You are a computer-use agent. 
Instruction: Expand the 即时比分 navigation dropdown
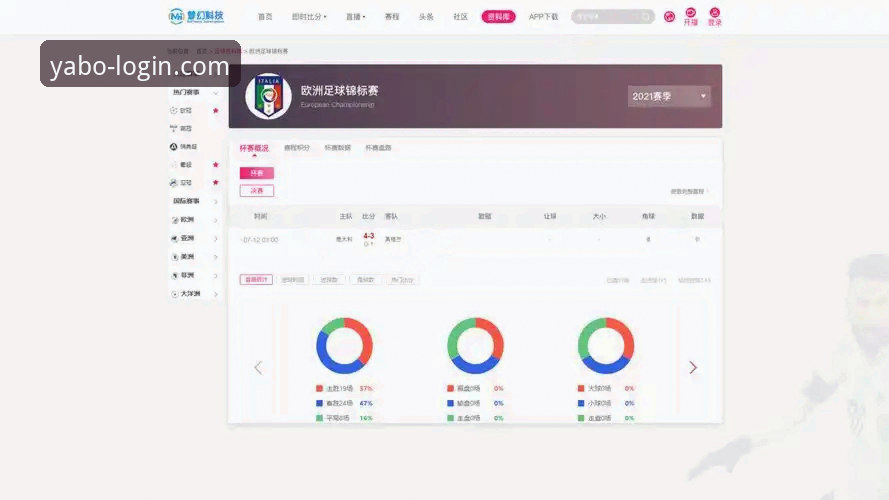[x=309, y=17]
